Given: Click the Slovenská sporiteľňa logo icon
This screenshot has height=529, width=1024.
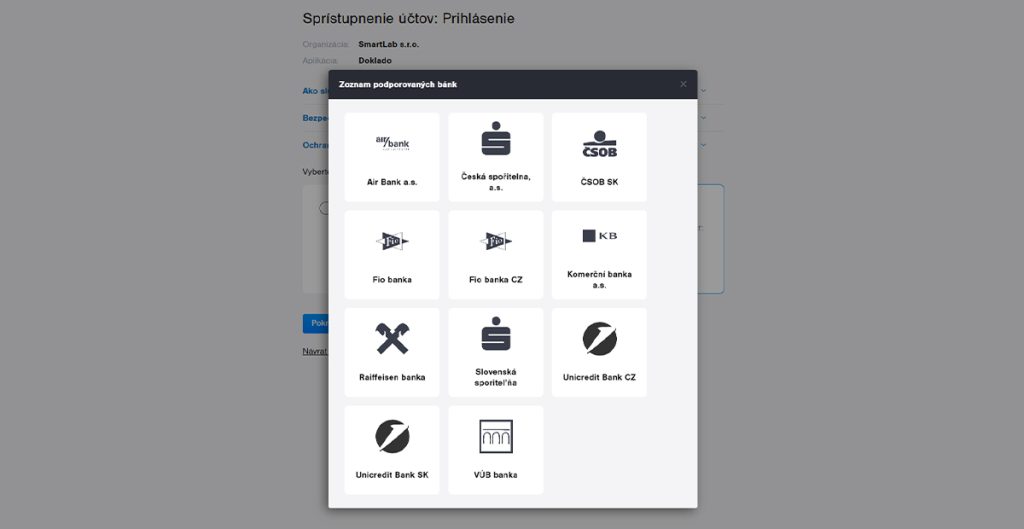Looking at the screenshot, I should (x=496, y=334).
